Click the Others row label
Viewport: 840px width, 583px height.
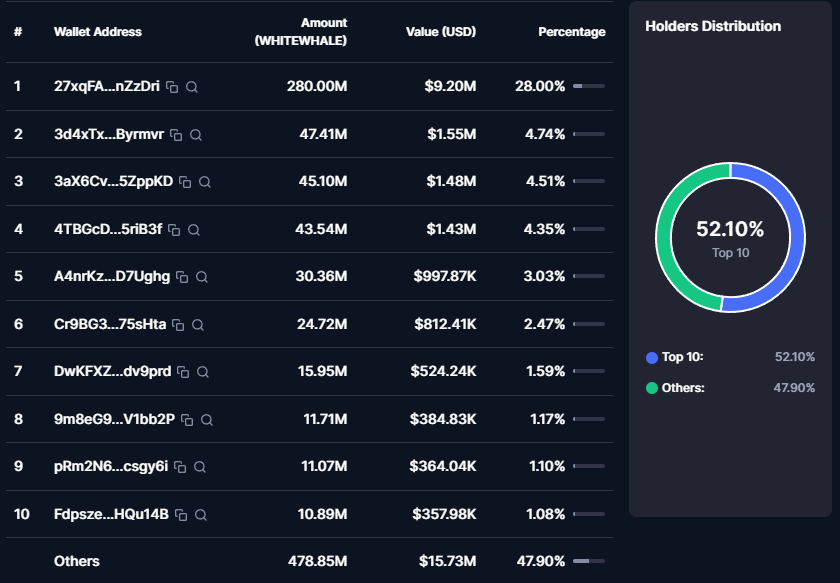(77, 561)
